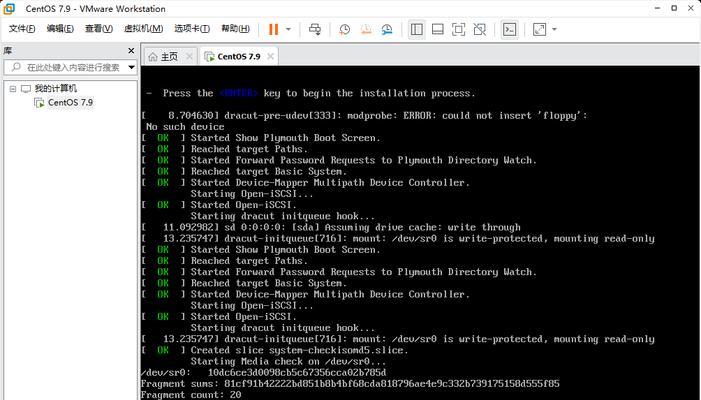Maximize the VMware Workstation window
This screenshot has height=400, width=701.
(x=674, y=8)
